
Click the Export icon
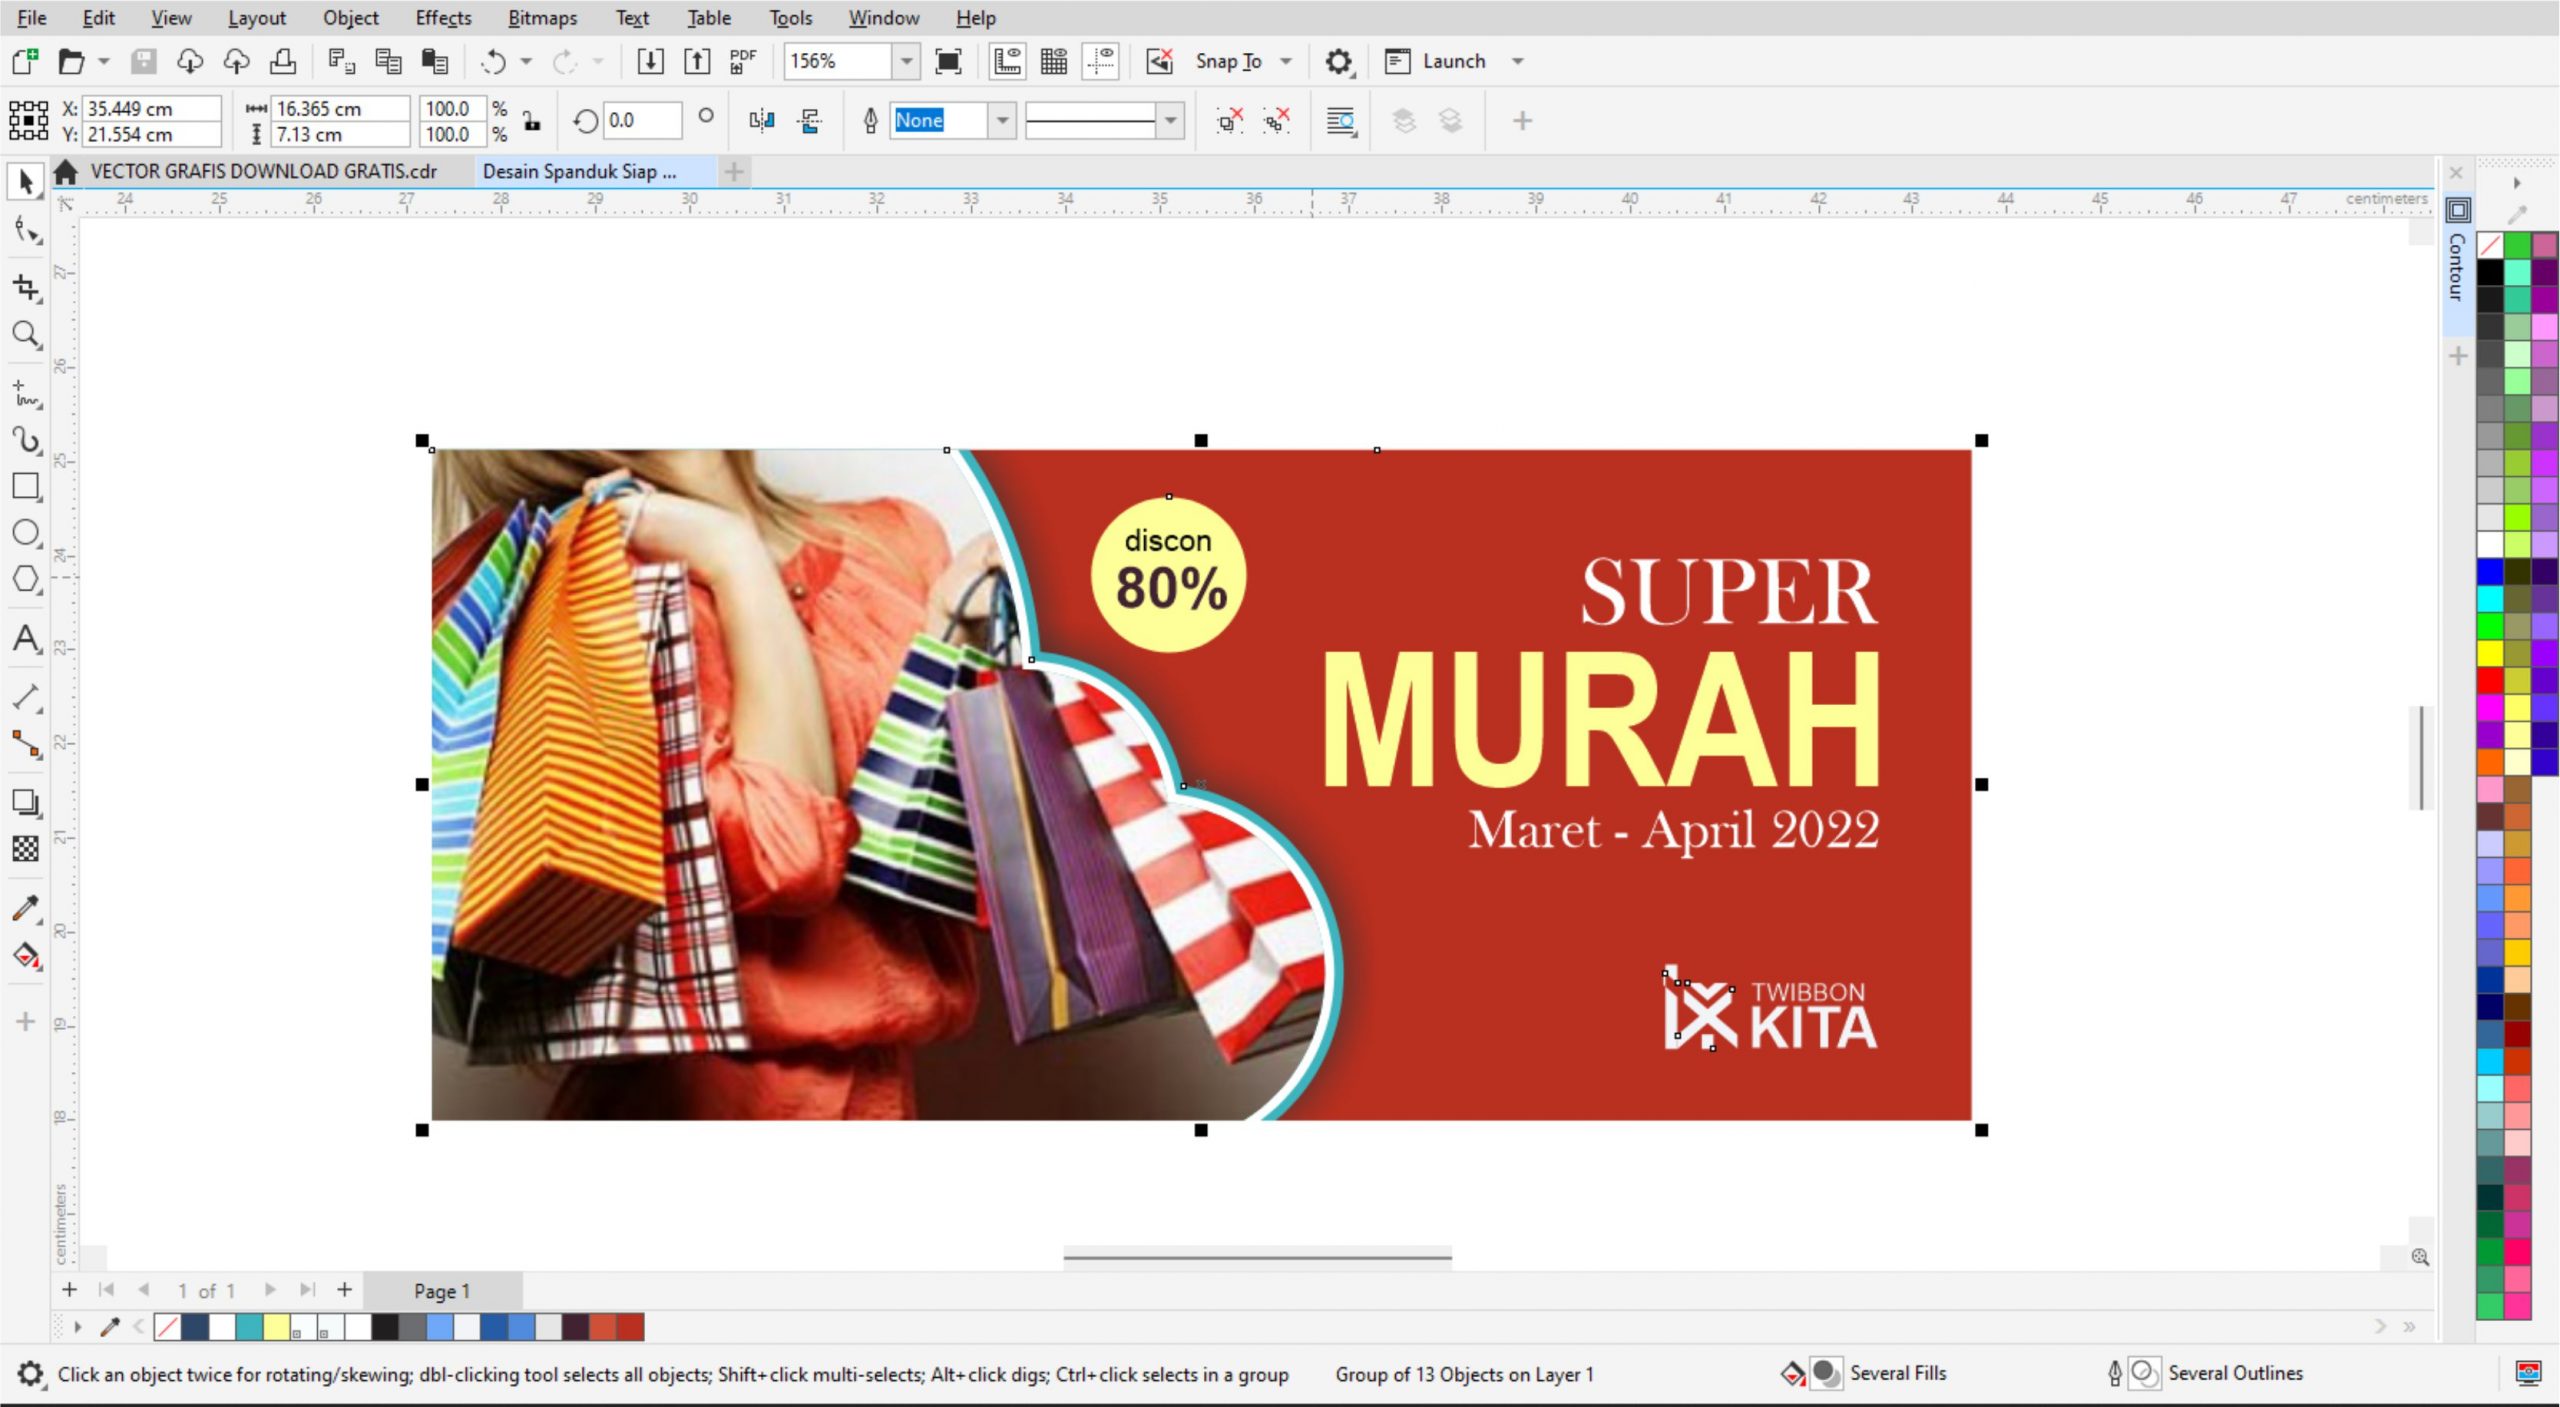697,61
